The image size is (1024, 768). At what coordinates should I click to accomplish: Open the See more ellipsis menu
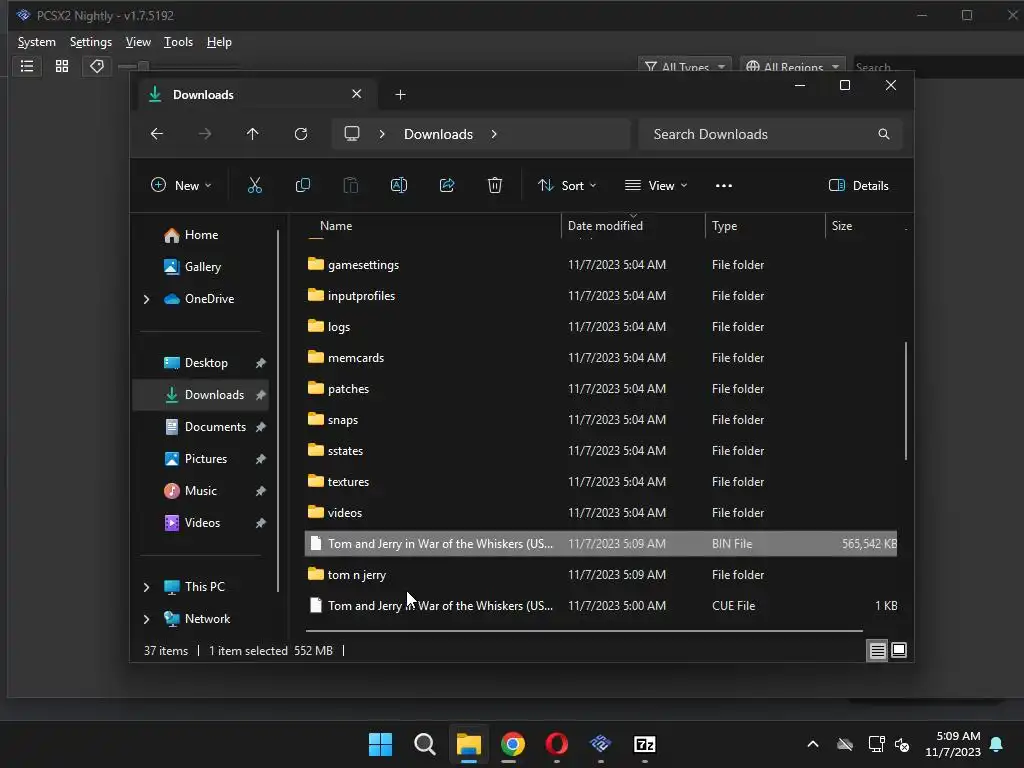coord(724,185)
